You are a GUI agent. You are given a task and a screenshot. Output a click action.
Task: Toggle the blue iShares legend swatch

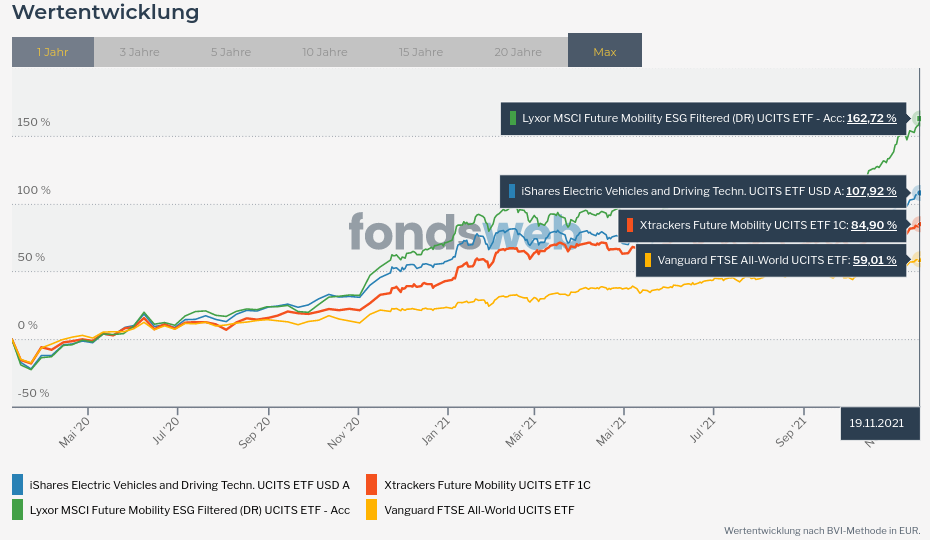coord(18,485)
